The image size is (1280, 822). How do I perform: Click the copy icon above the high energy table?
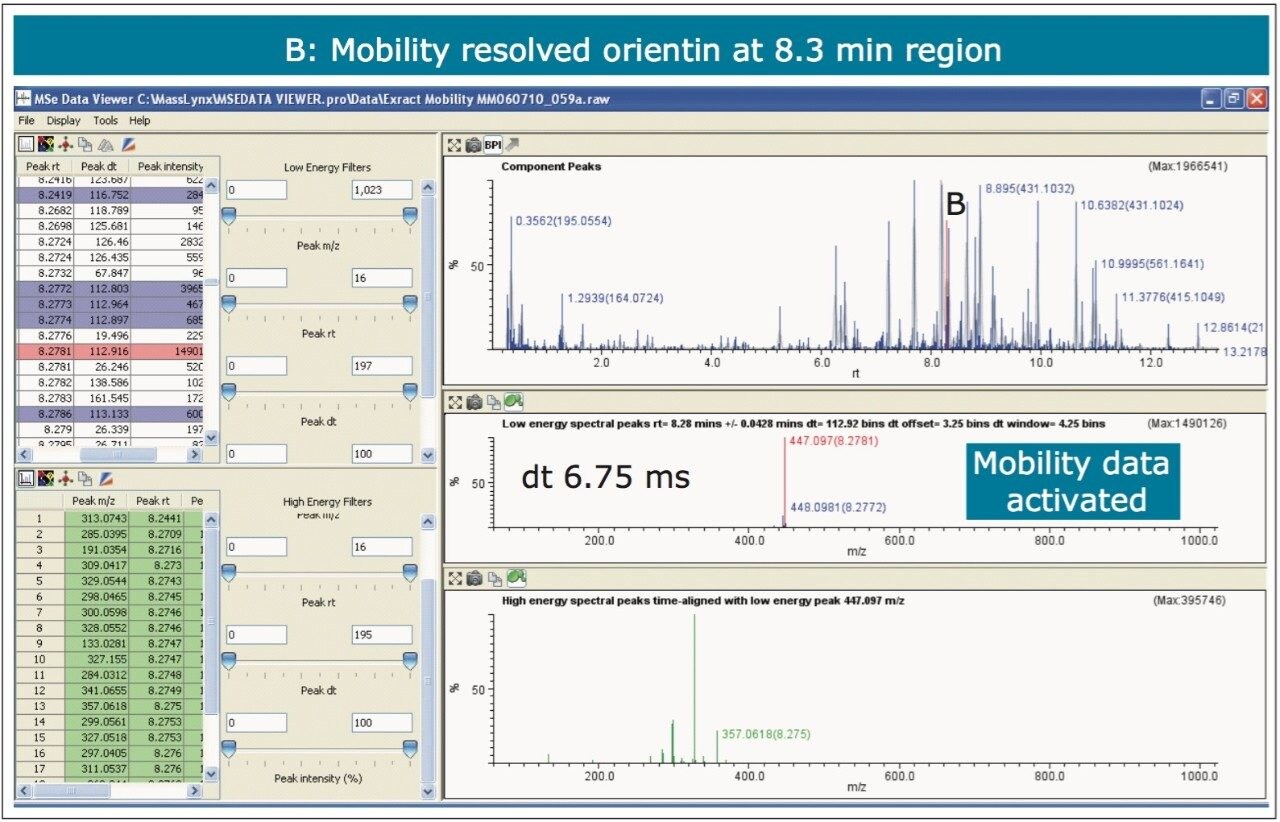(86, 479)
